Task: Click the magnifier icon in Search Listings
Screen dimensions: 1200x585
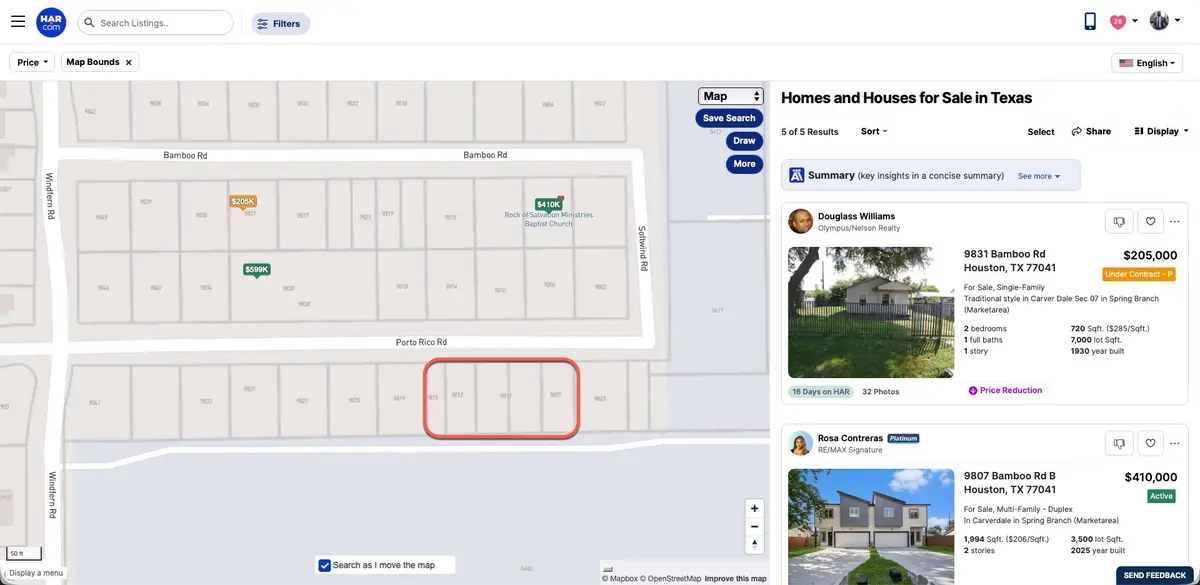Action: point(90,21)
